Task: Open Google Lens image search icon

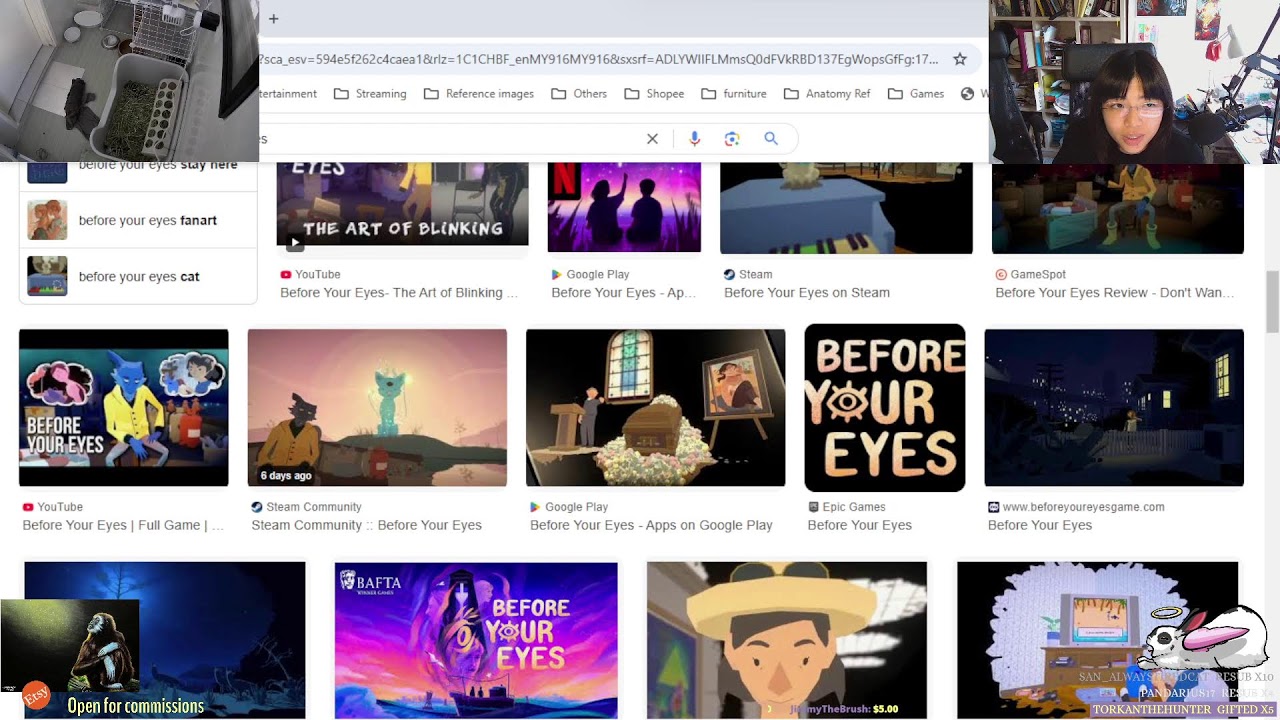Action: point(732,139)
